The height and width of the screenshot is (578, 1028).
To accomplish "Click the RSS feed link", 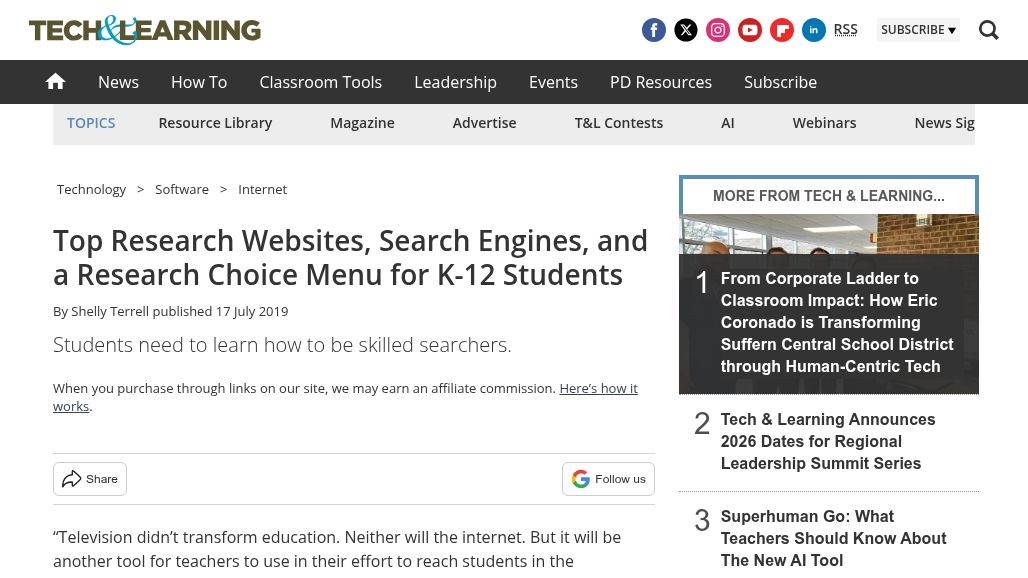I will [845, 29].
